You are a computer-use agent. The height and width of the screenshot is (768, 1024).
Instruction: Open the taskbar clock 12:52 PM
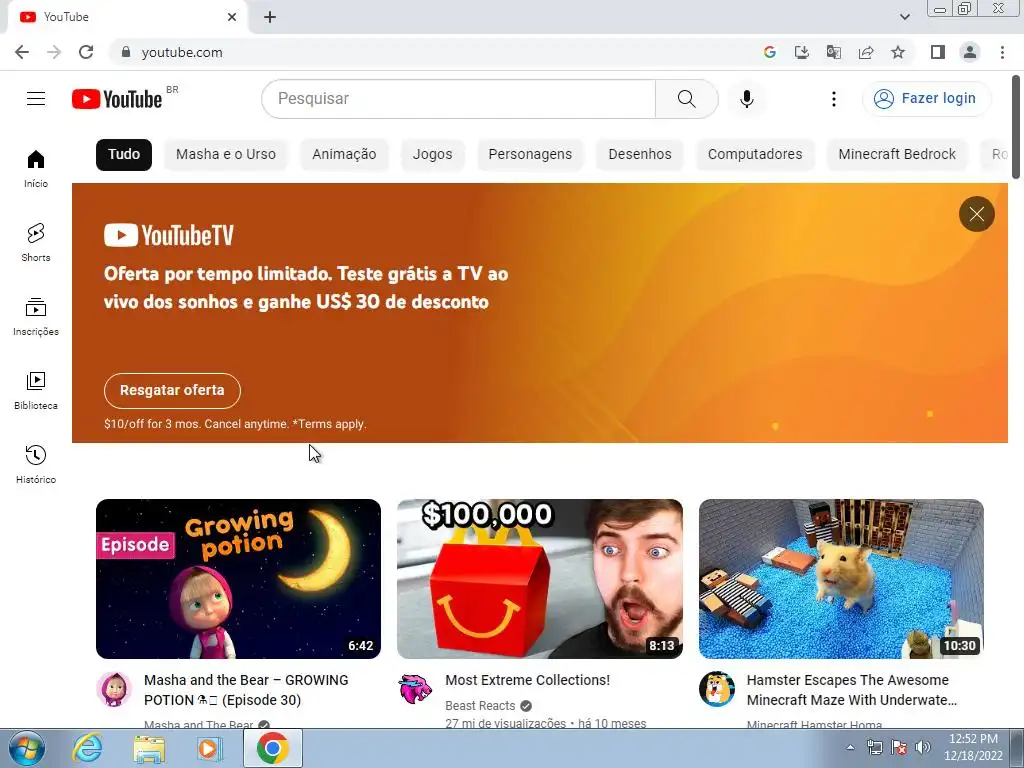973,747
